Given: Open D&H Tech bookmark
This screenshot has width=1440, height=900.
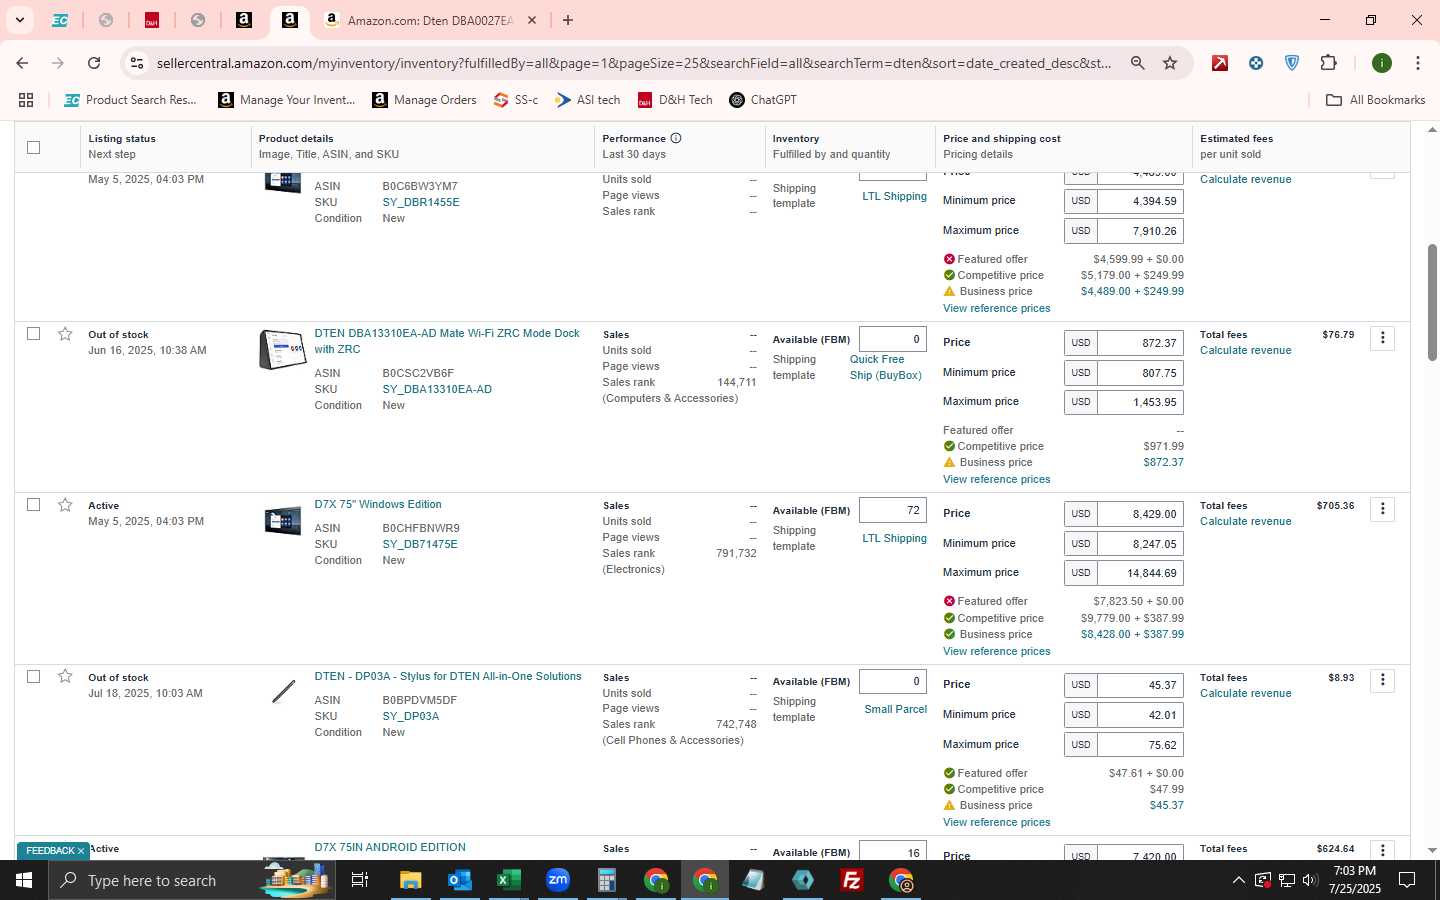Looking at the screenshot, I should click(x=675, y=100).
